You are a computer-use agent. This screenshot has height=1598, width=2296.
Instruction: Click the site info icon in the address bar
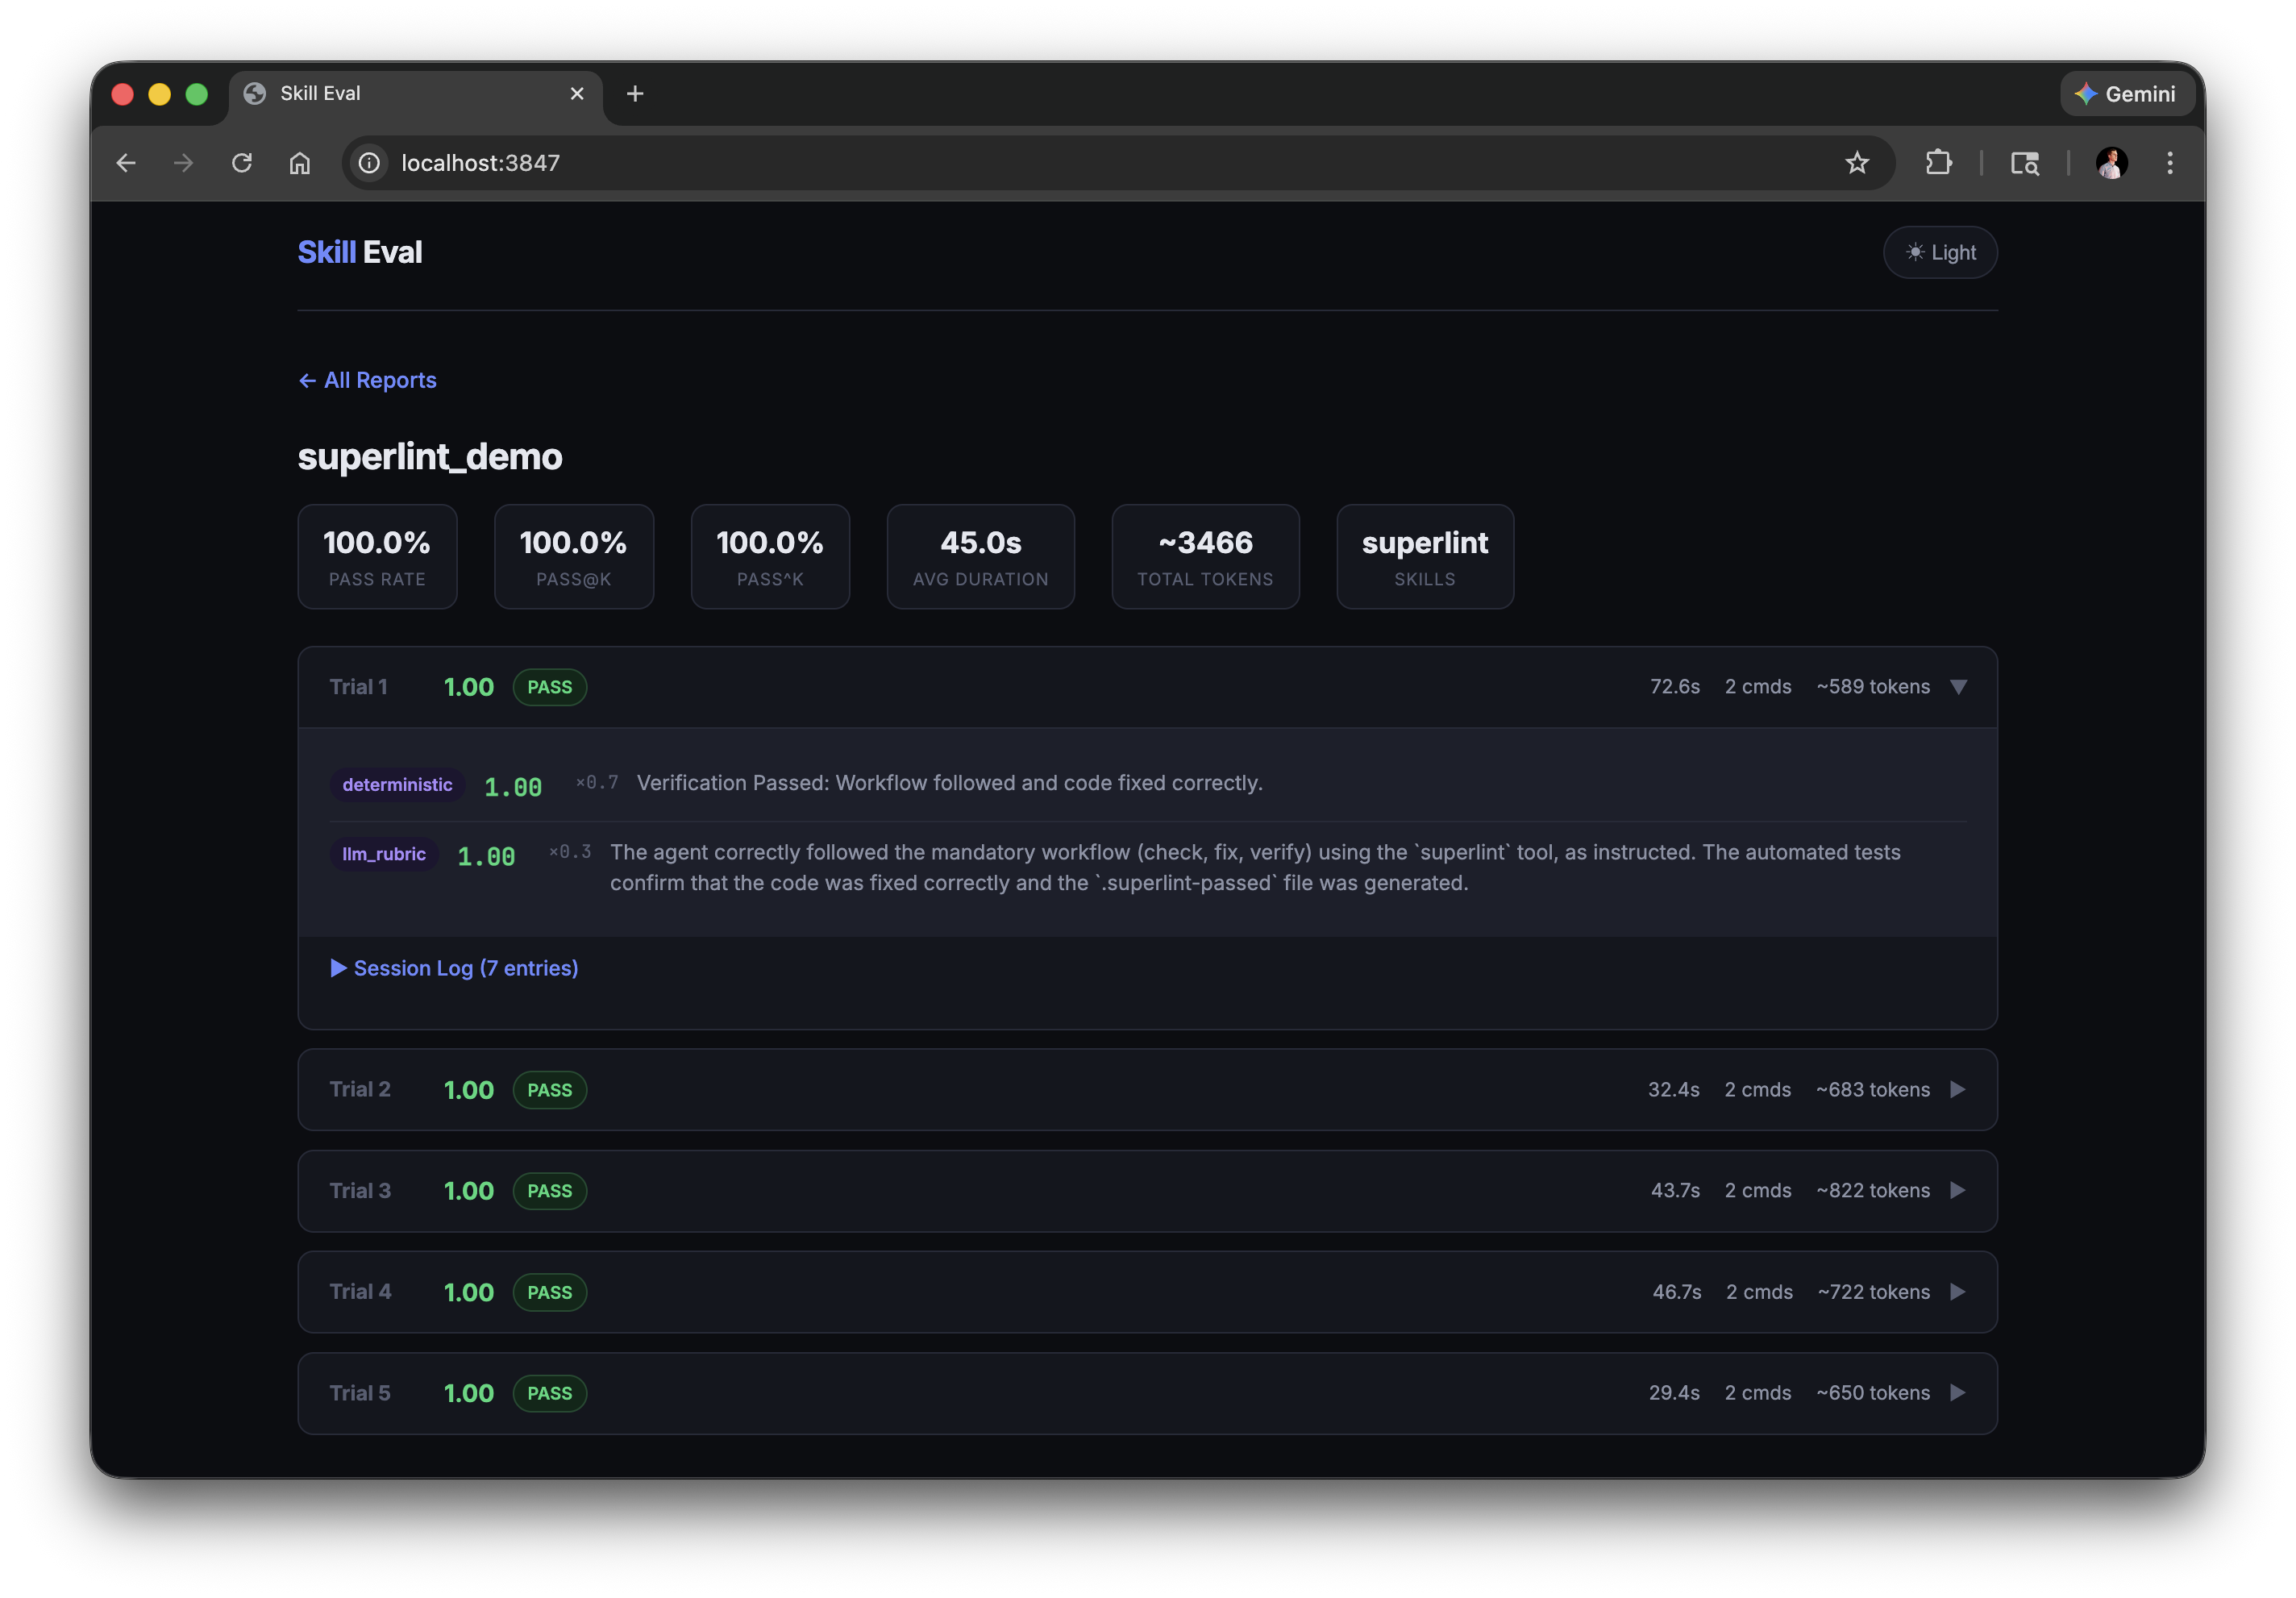coord(368,163)
